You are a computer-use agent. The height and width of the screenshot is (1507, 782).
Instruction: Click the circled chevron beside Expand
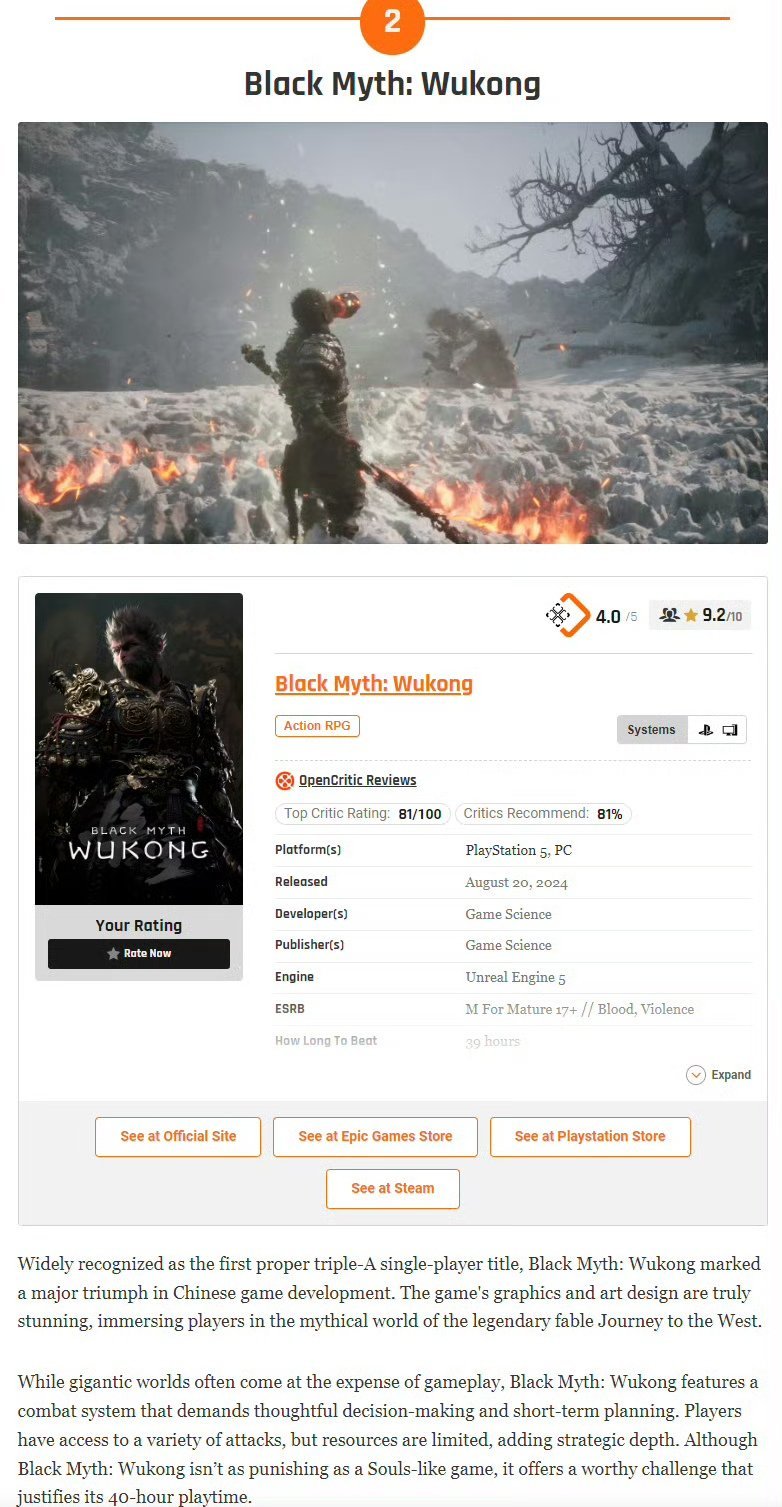tap(696, 1075)
